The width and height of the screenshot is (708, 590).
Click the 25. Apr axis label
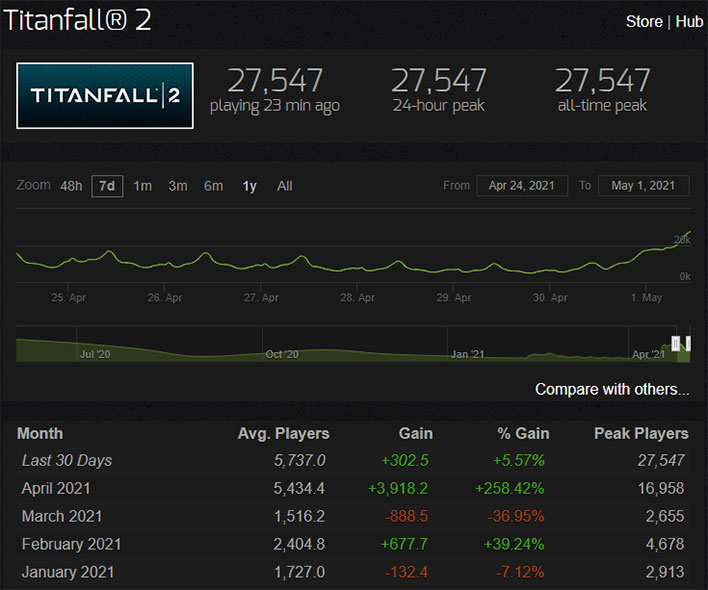[x=68, y=297]
